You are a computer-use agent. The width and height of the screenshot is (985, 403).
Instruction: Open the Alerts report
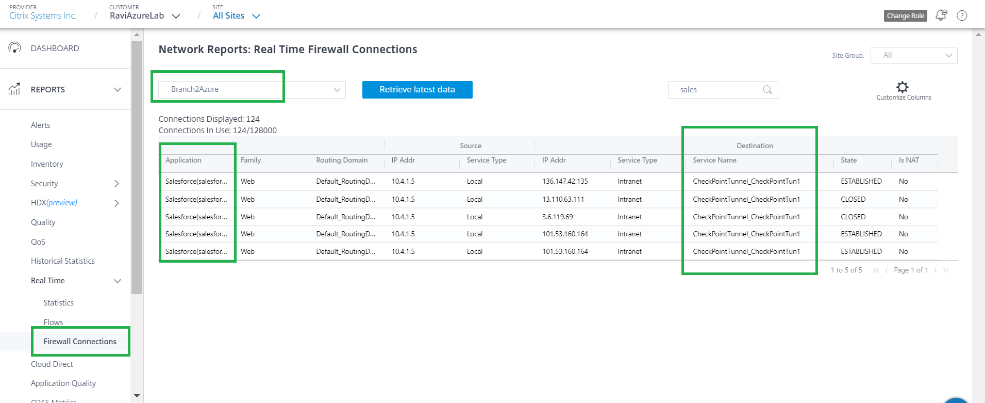[x=40, y=126]
